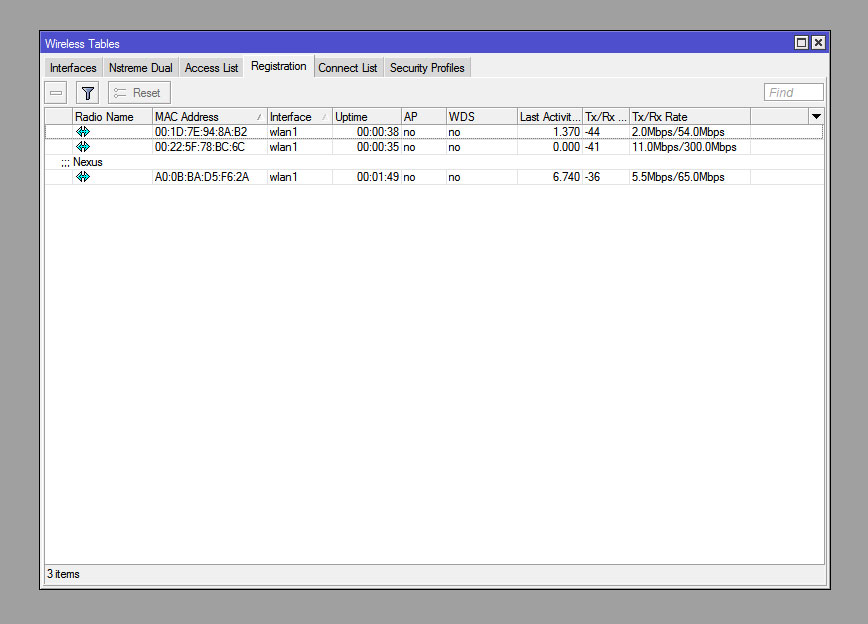This screenshot has width=868, height=624.
Task: Open the filter funnel tool
Action: click(x=88, y=93)
